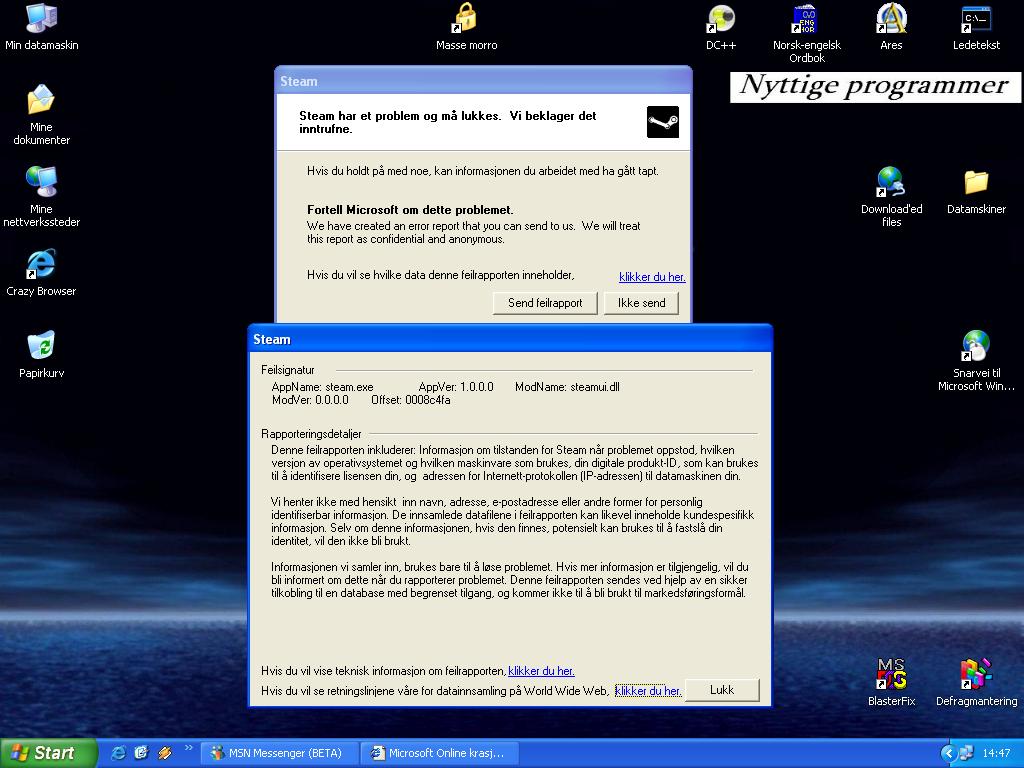Open the Ledetekst command prompt icon

coord(976,20)
